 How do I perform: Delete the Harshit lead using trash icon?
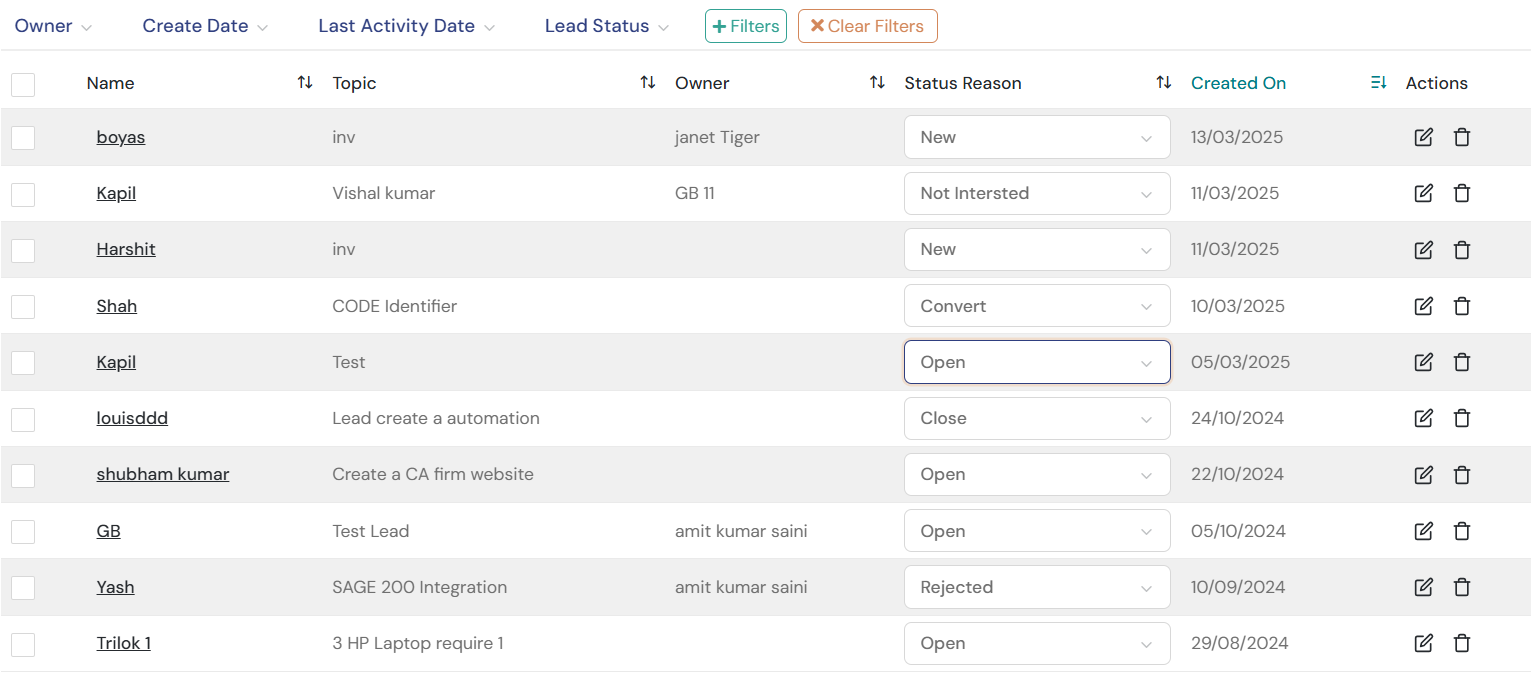(1461, 250)
